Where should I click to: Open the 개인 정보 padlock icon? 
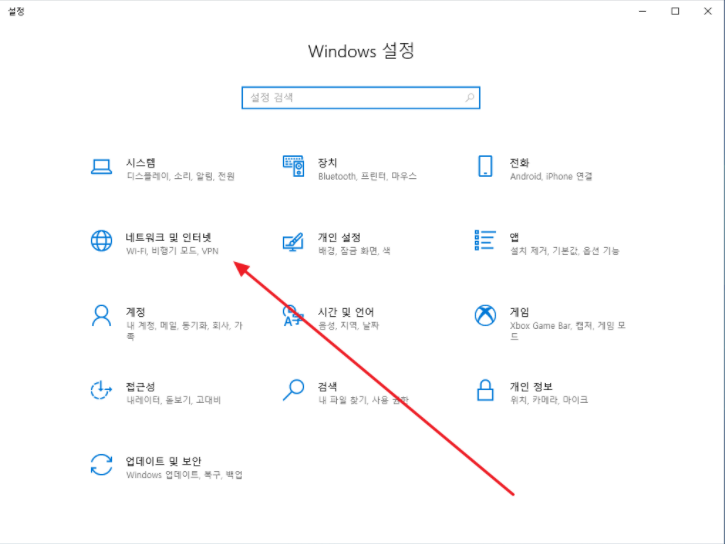coord(485,390)
